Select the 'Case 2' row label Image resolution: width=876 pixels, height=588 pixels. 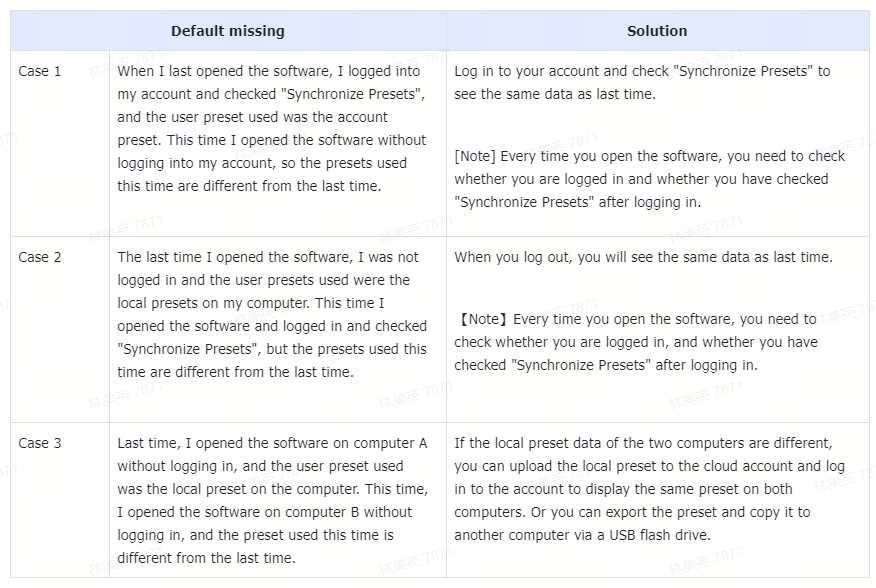(40, 258)
